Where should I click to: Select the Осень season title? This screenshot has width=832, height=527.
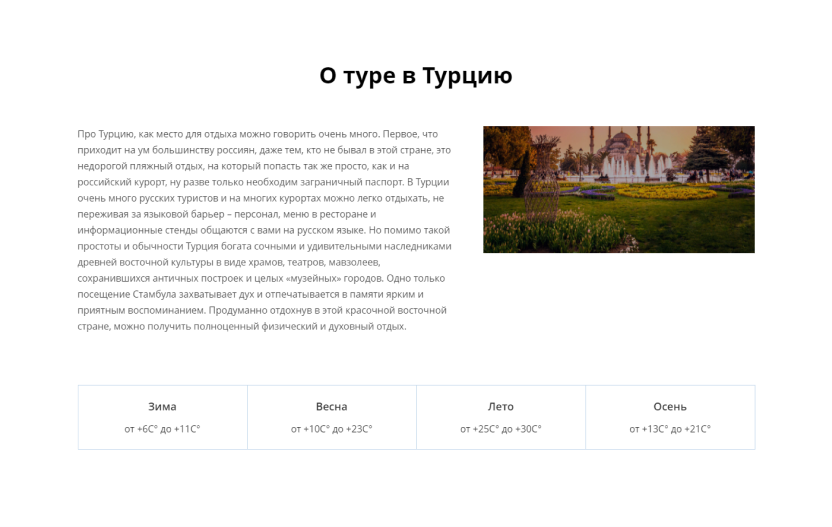tap(669, 407)
